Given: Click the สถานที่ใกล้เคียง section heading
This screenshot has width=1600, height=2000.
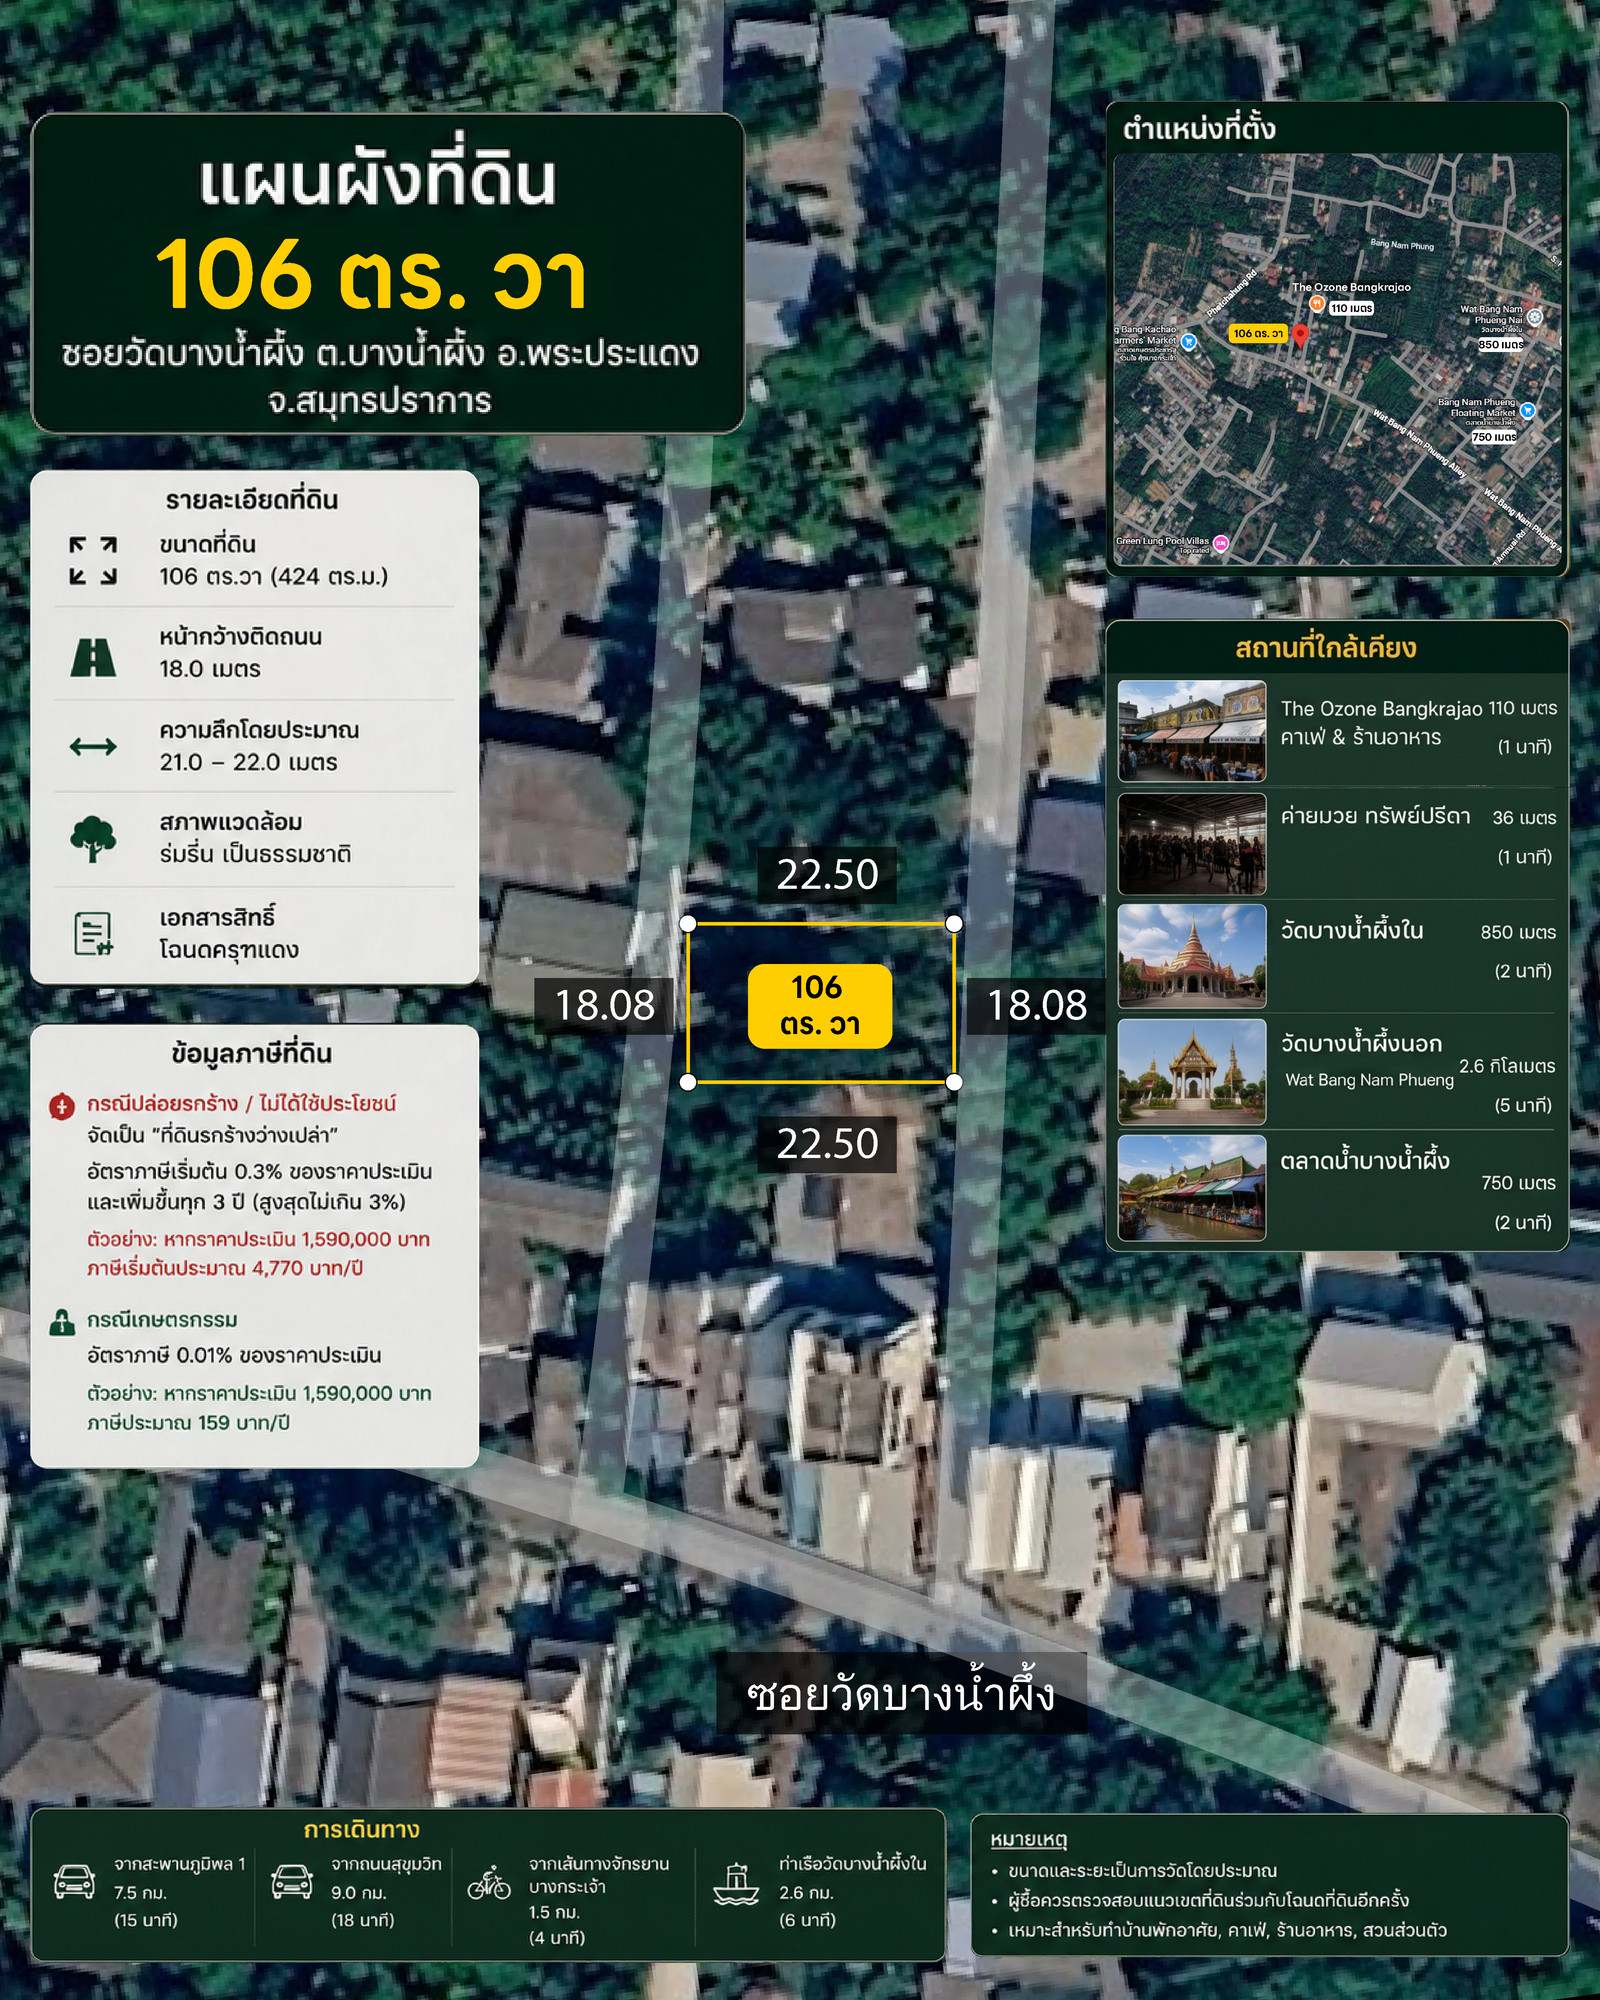Looking at the screenshot, I should (1325, 648).
